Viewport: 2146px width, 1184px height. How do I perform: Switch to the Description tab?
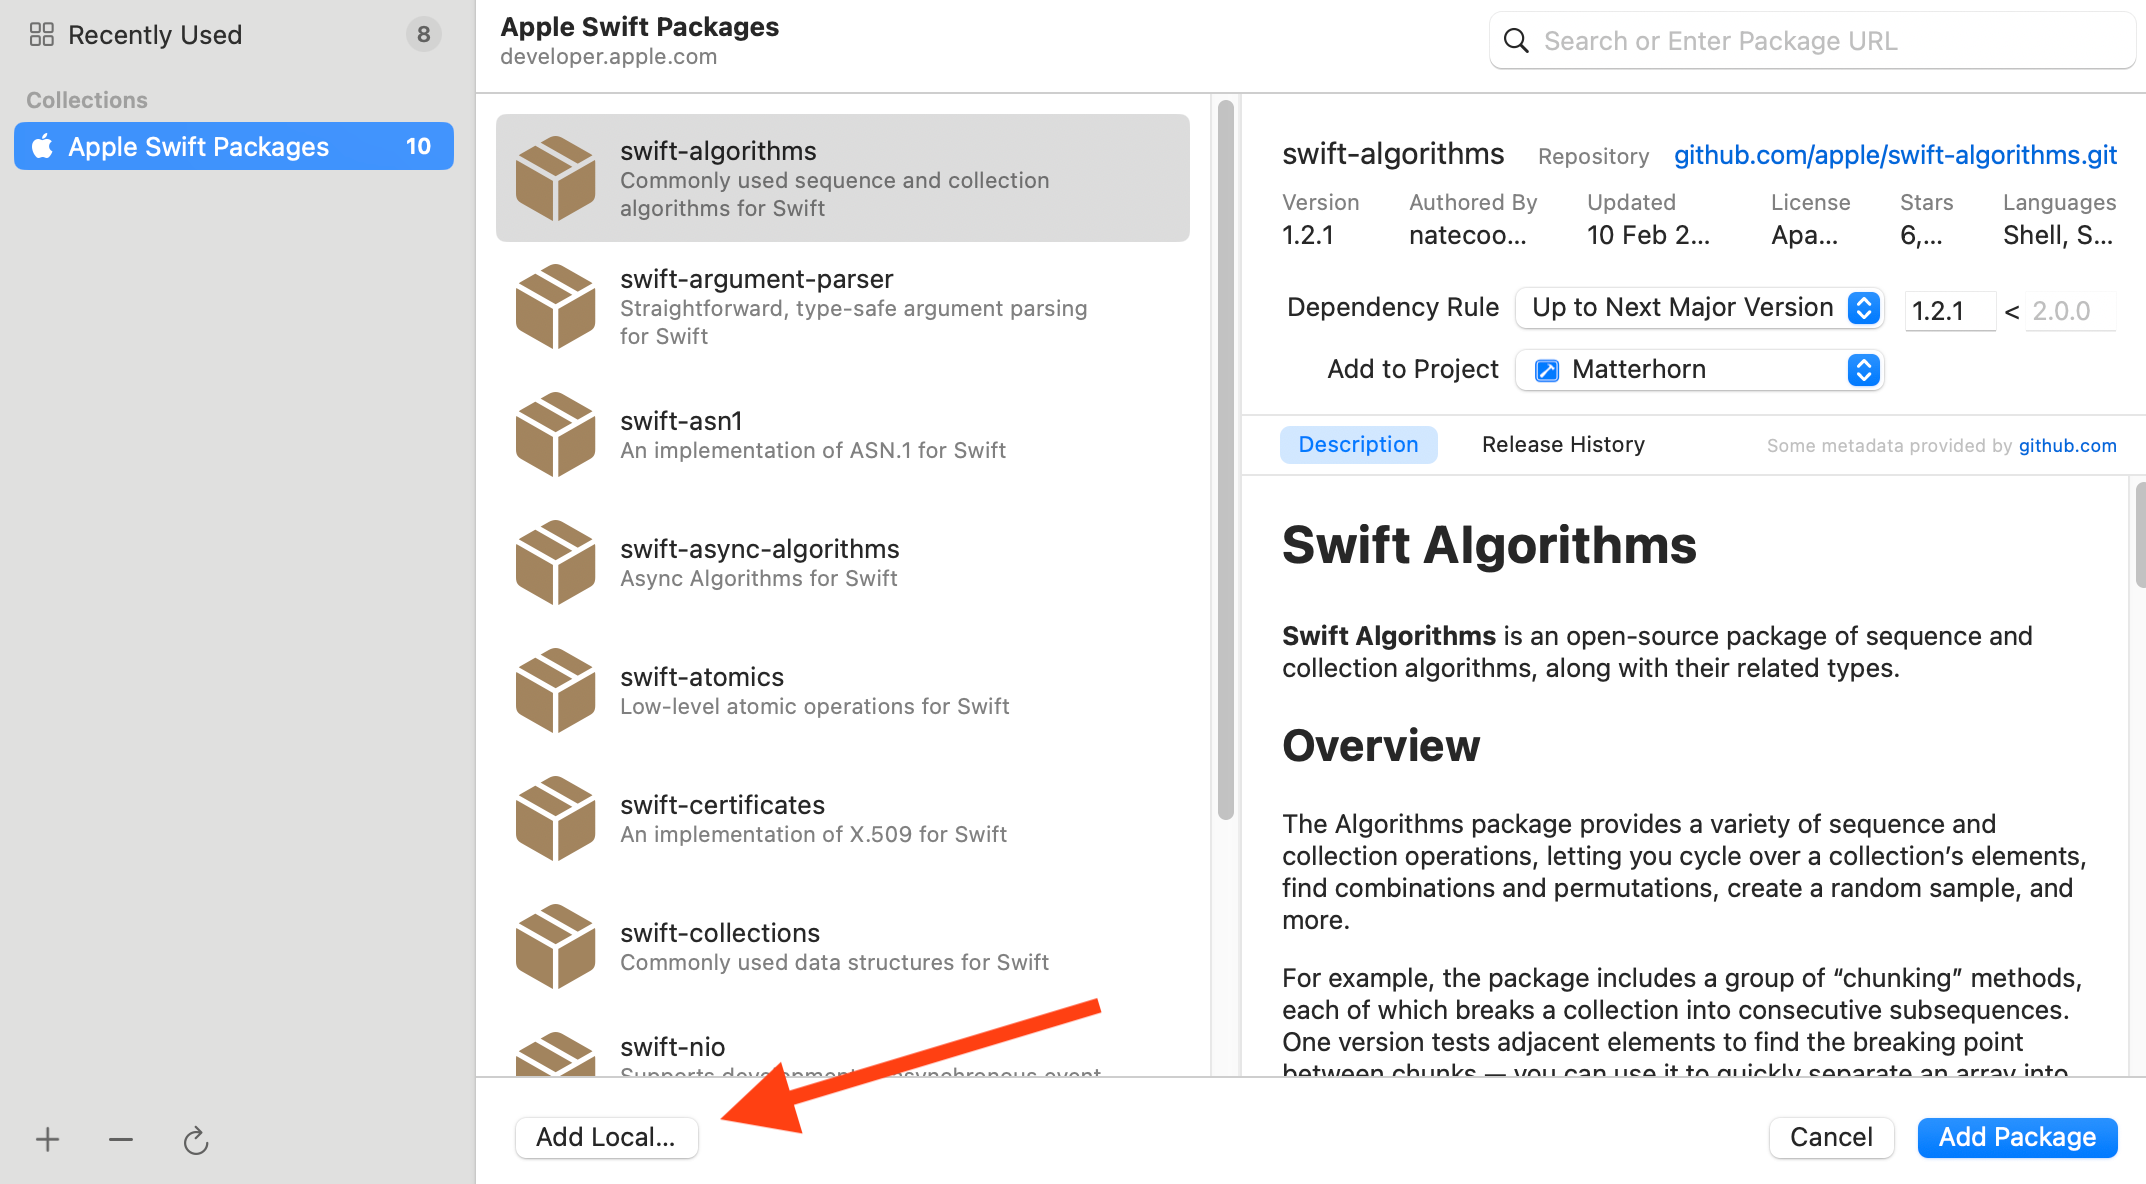(1358, 445)
